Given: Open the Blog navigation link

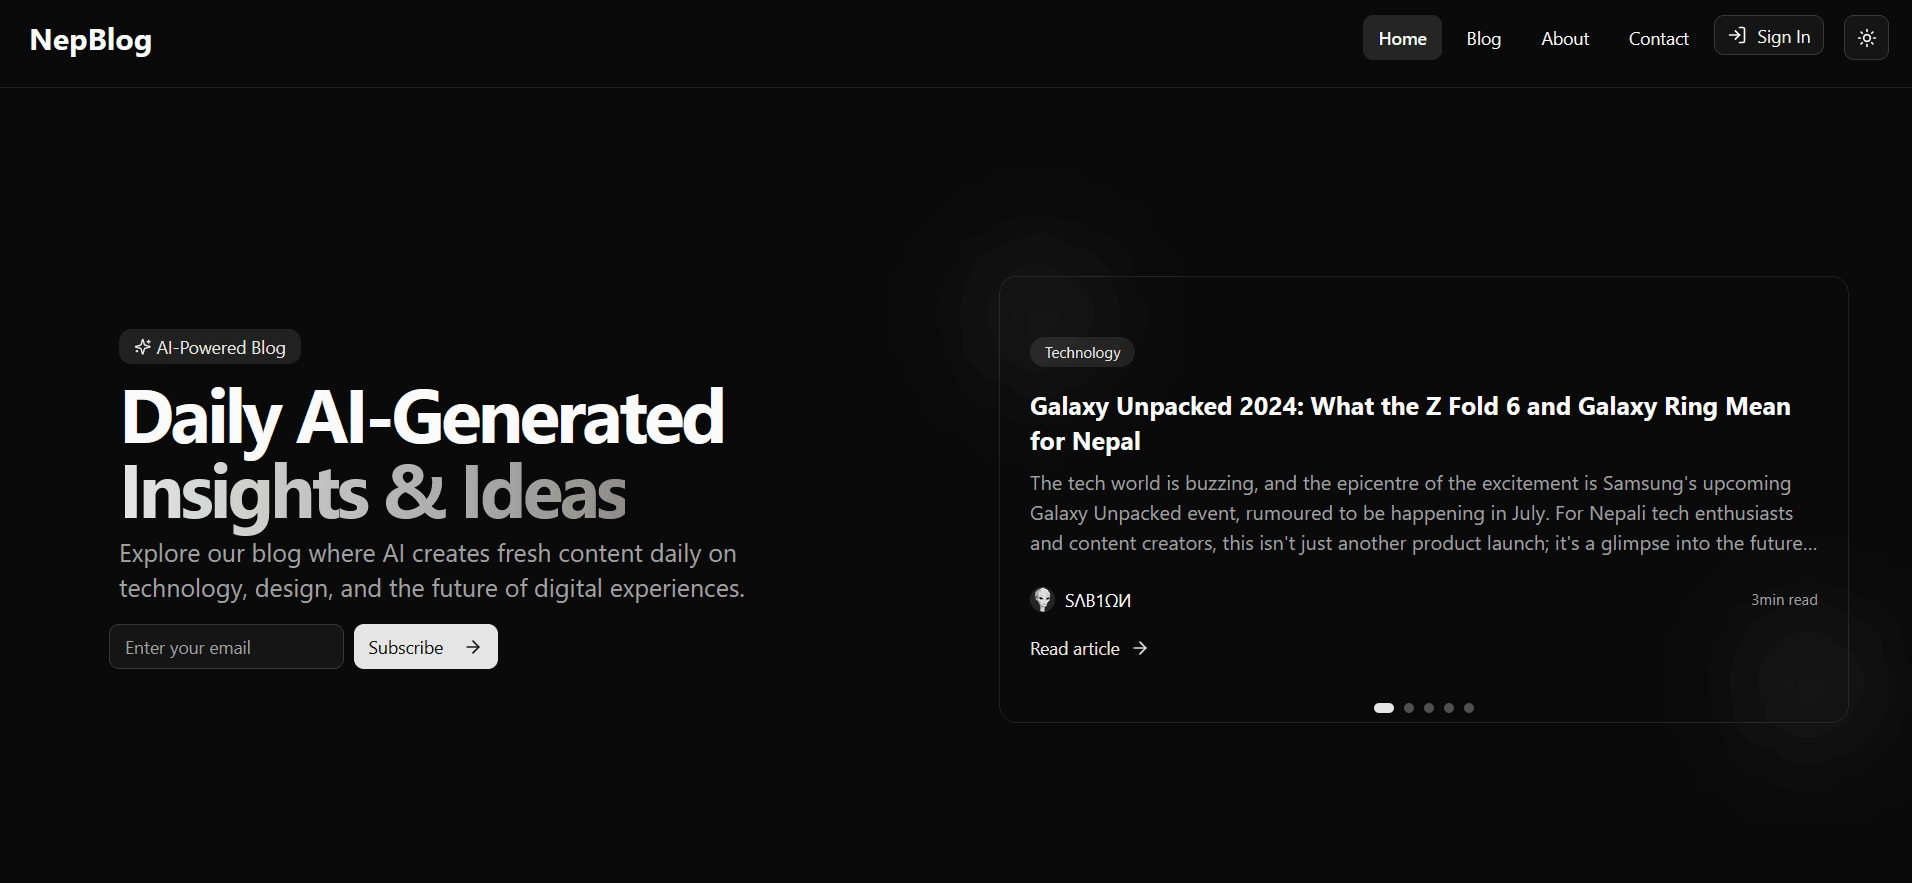Looking at the screenshot, I should click(x=1483, y=38).
